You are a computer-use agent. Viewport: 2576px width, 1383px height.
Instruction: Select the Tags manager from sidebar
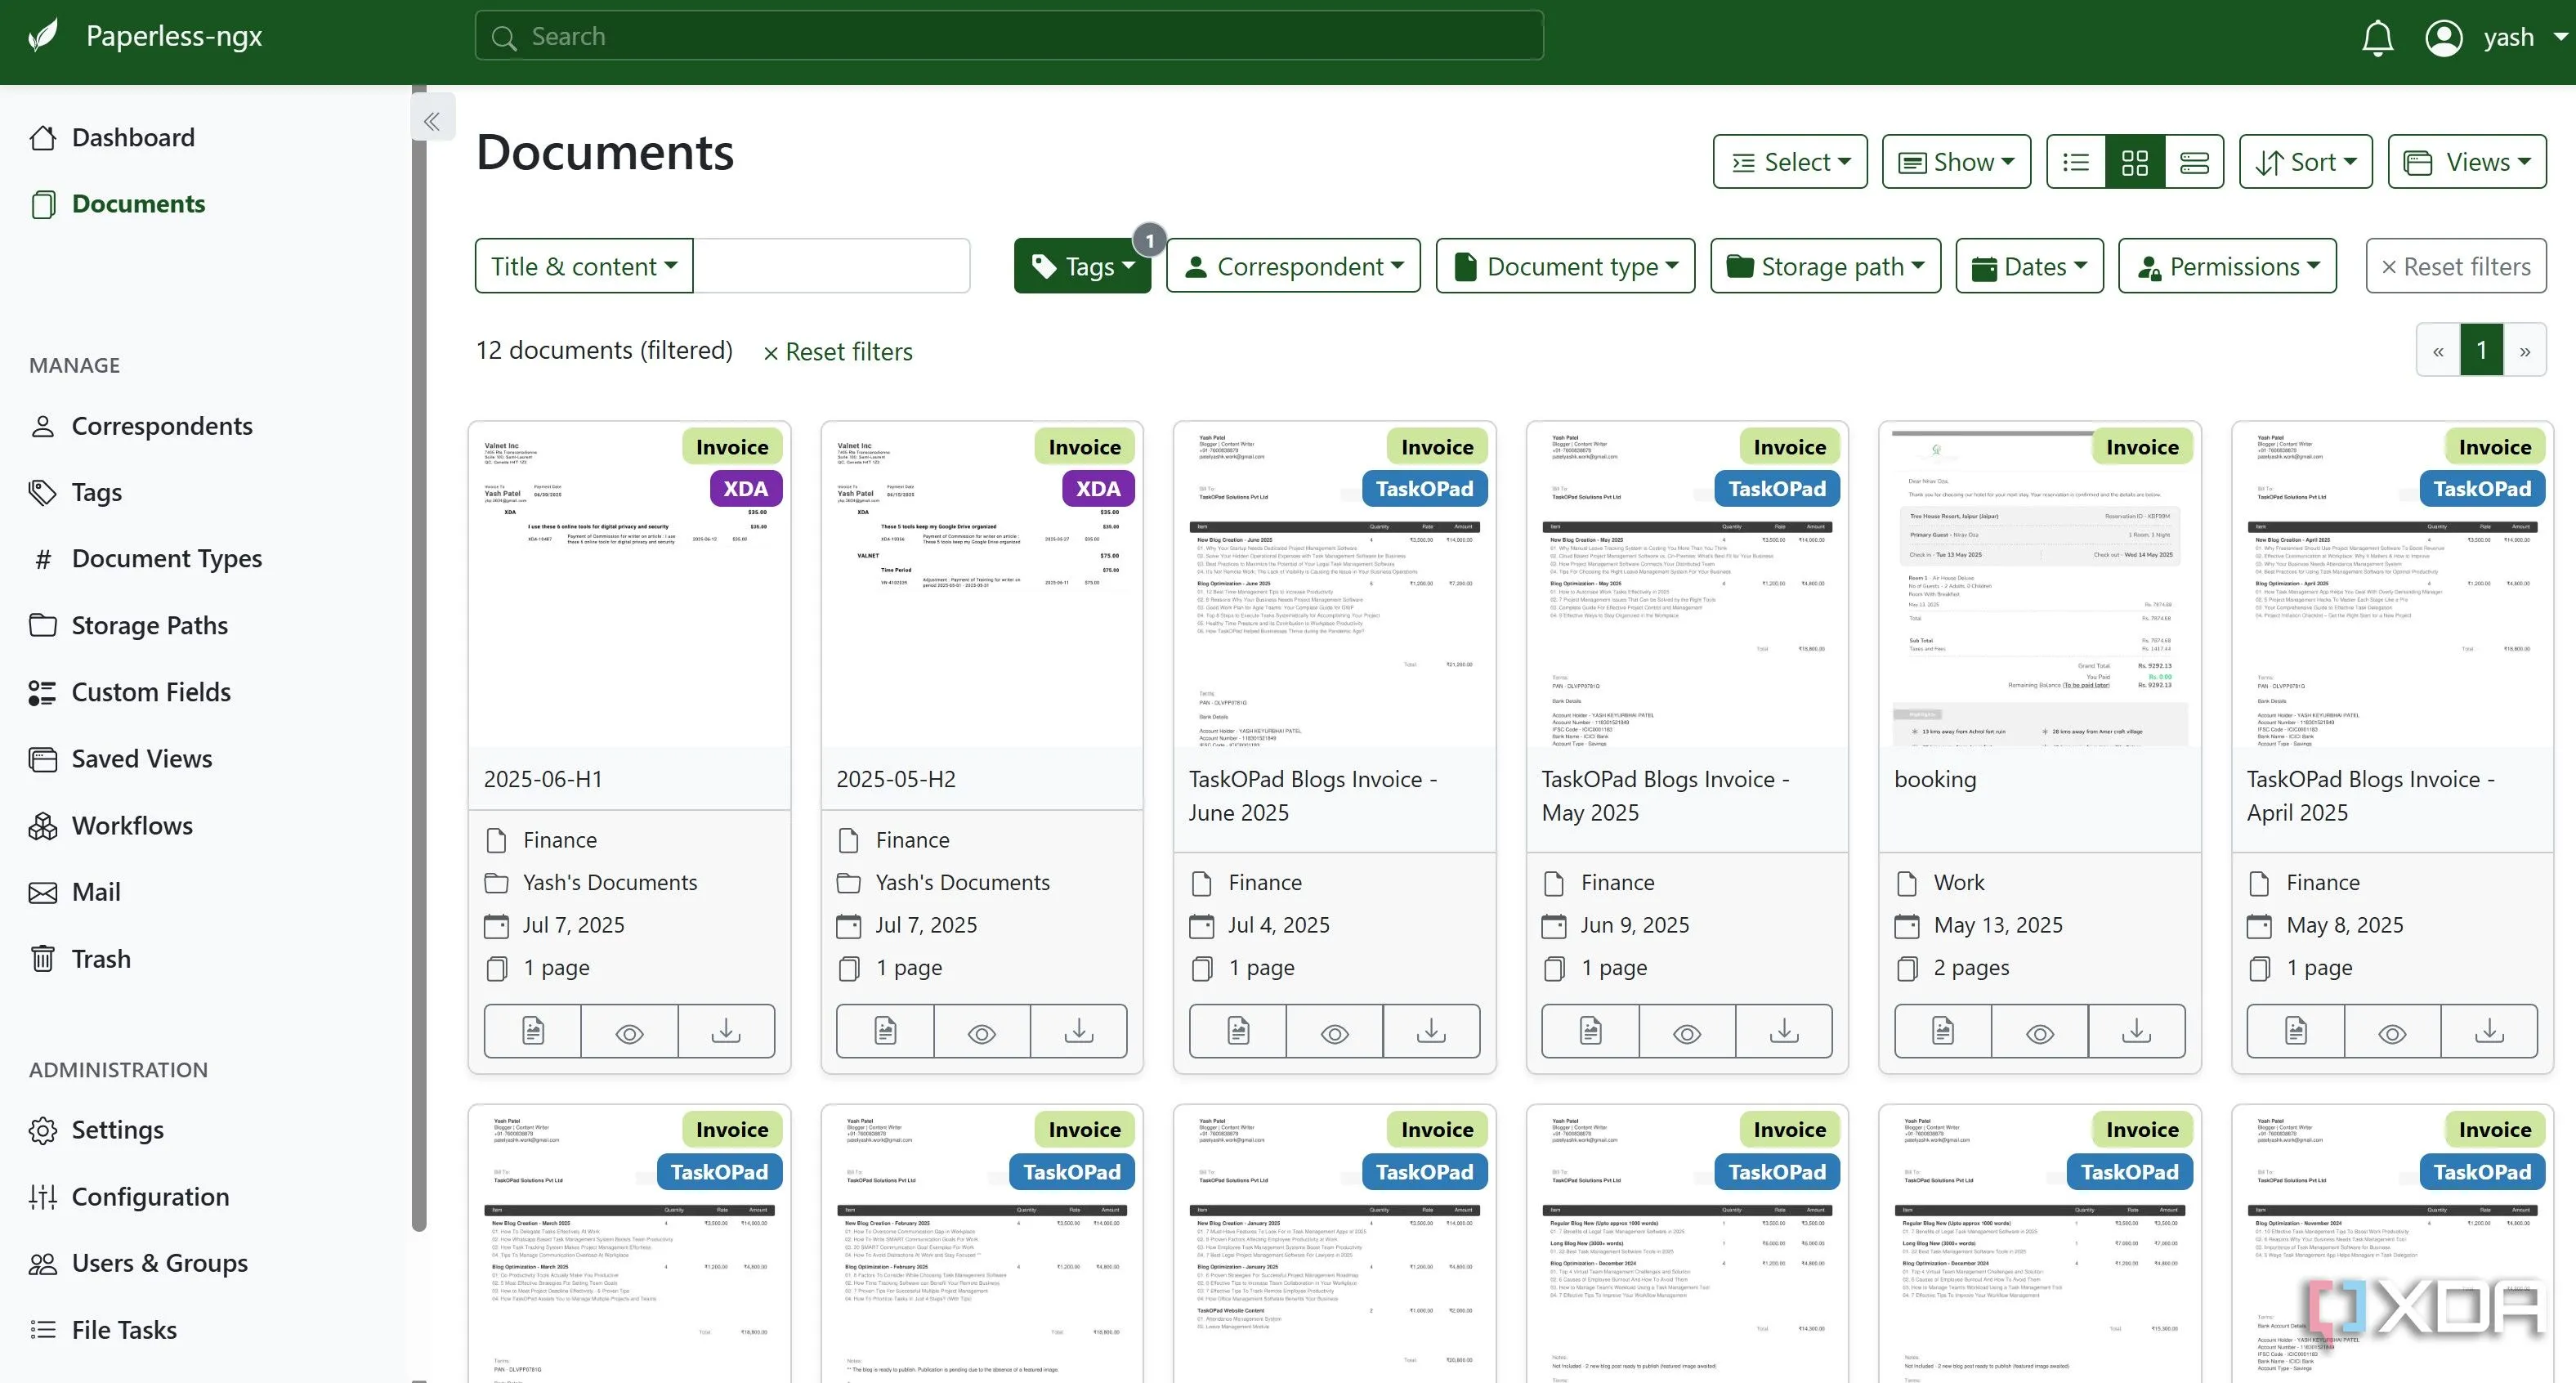click(97, 491)
